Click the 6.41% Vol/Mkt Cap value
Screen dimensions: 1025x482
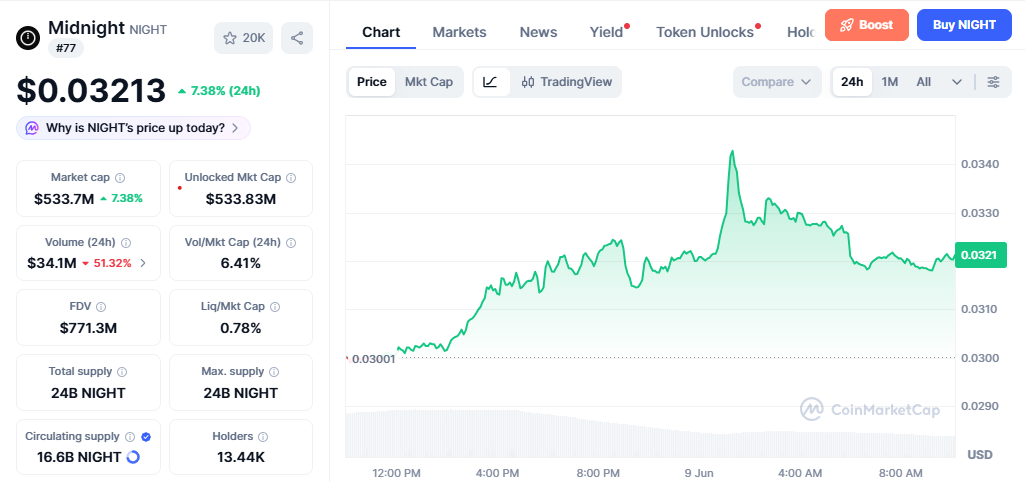point(241,264)
